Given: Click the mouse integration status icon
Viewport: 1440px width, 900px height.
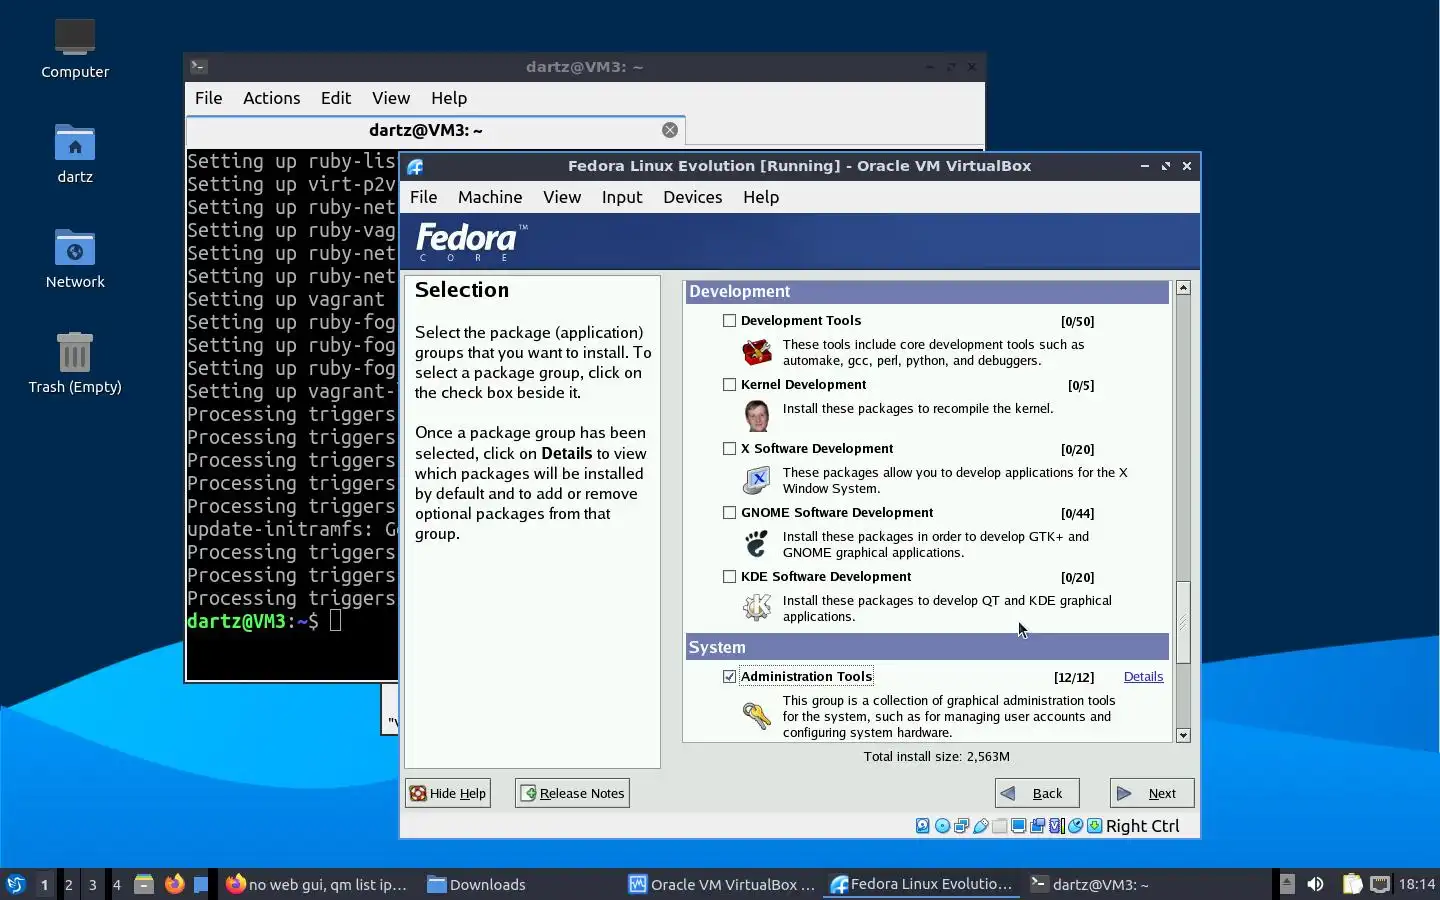Looking at the screenshot, I should (1075, 826).
